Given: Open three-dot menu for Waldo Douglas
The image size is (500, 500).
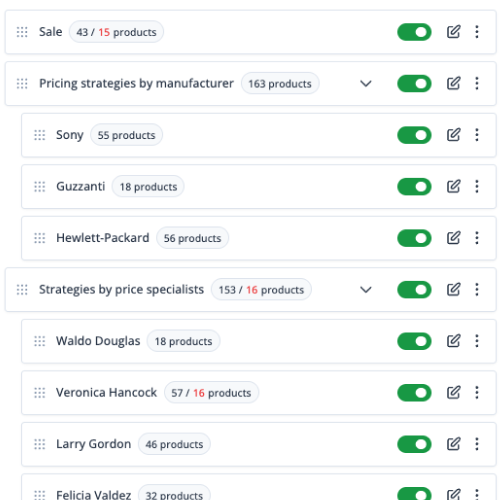Looking at the screenshot, I should [477, 341].
